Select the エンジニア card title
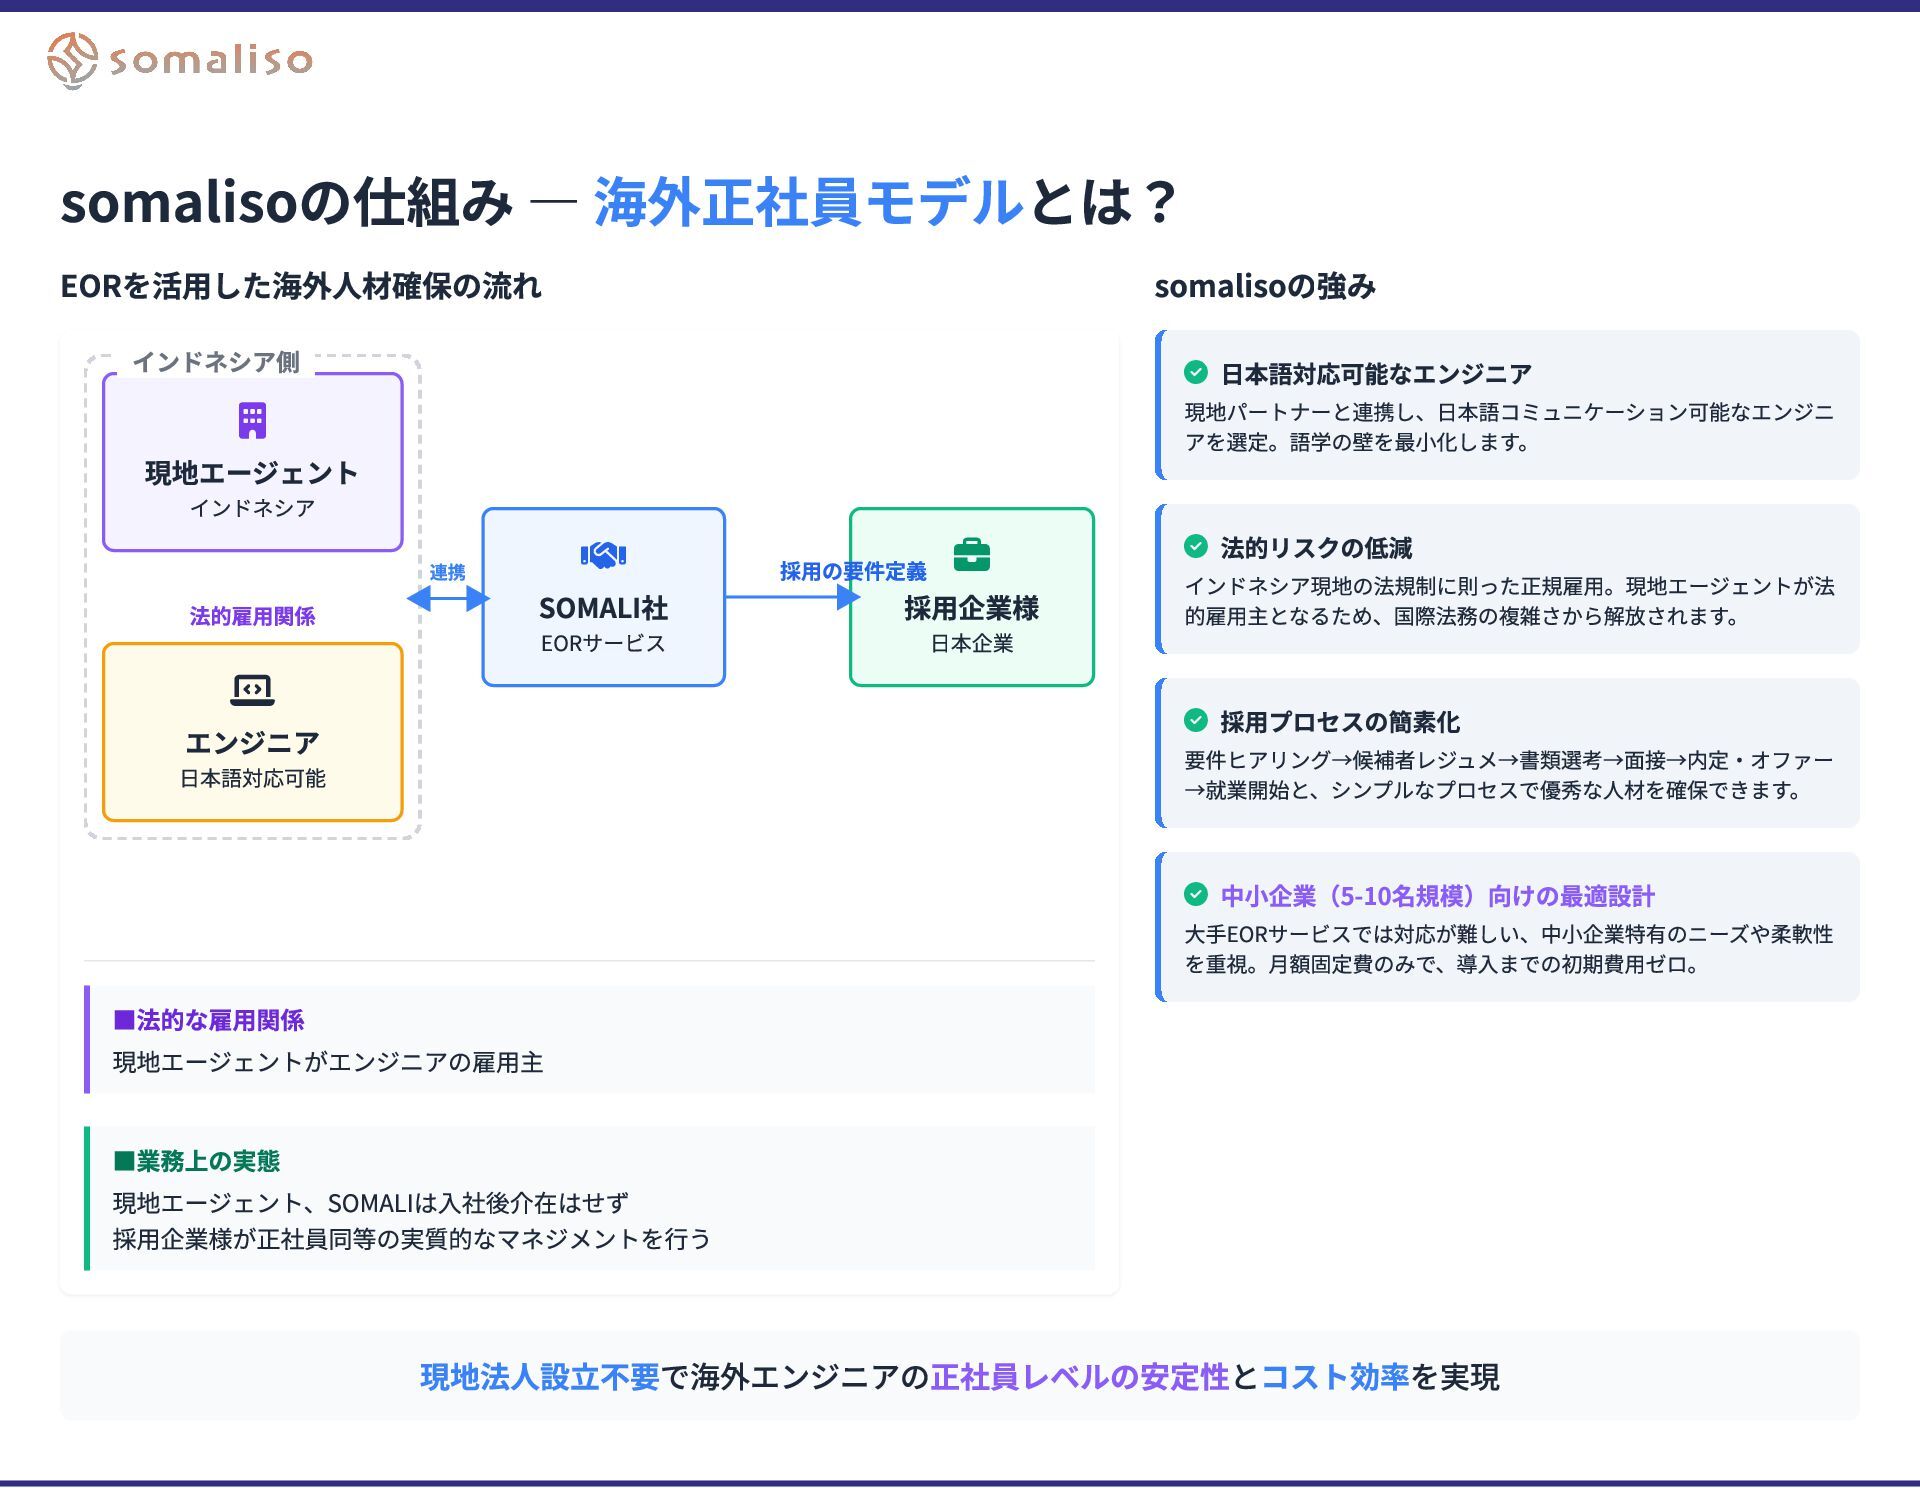 (x=252, y=742)
